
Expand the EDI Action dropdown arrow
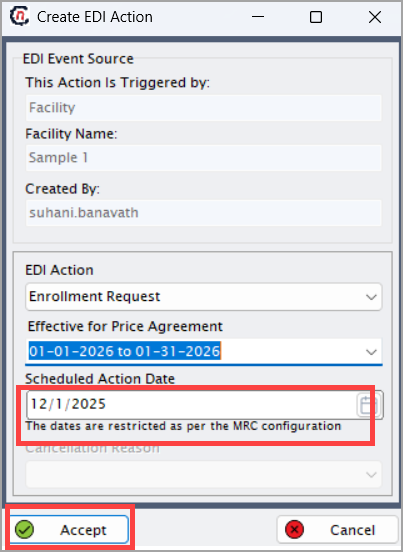(x=371, y=297)
